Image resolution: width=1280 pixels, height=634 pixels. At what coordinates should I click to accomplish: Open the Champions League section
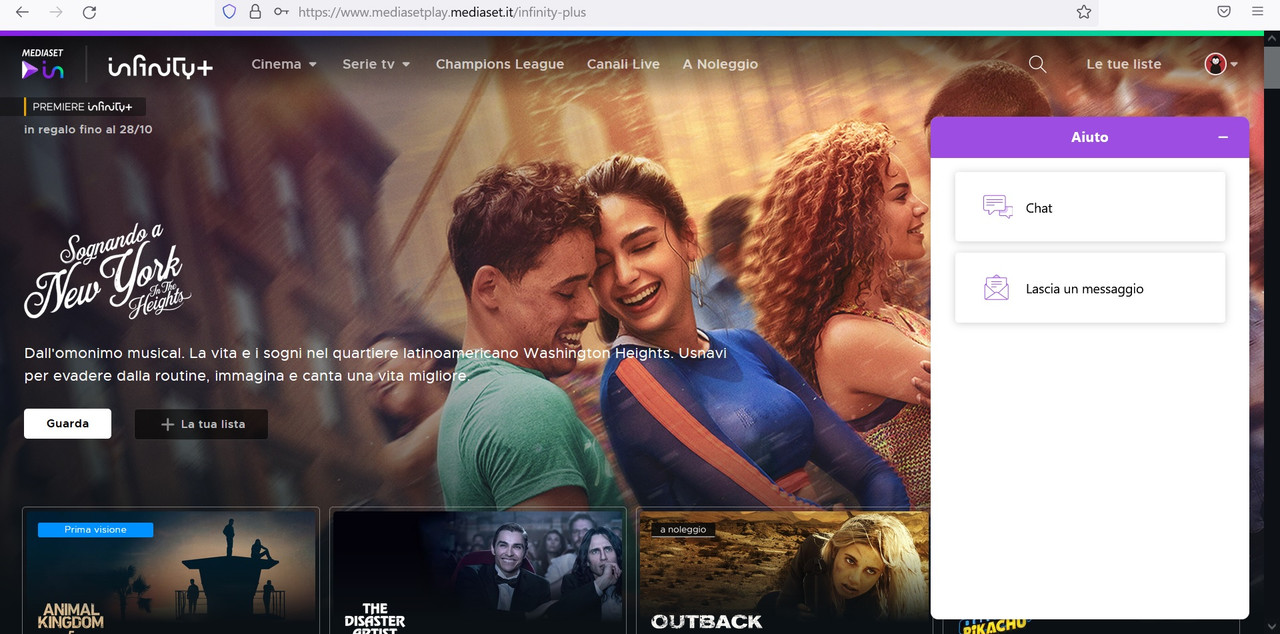(x=500, y=64)
